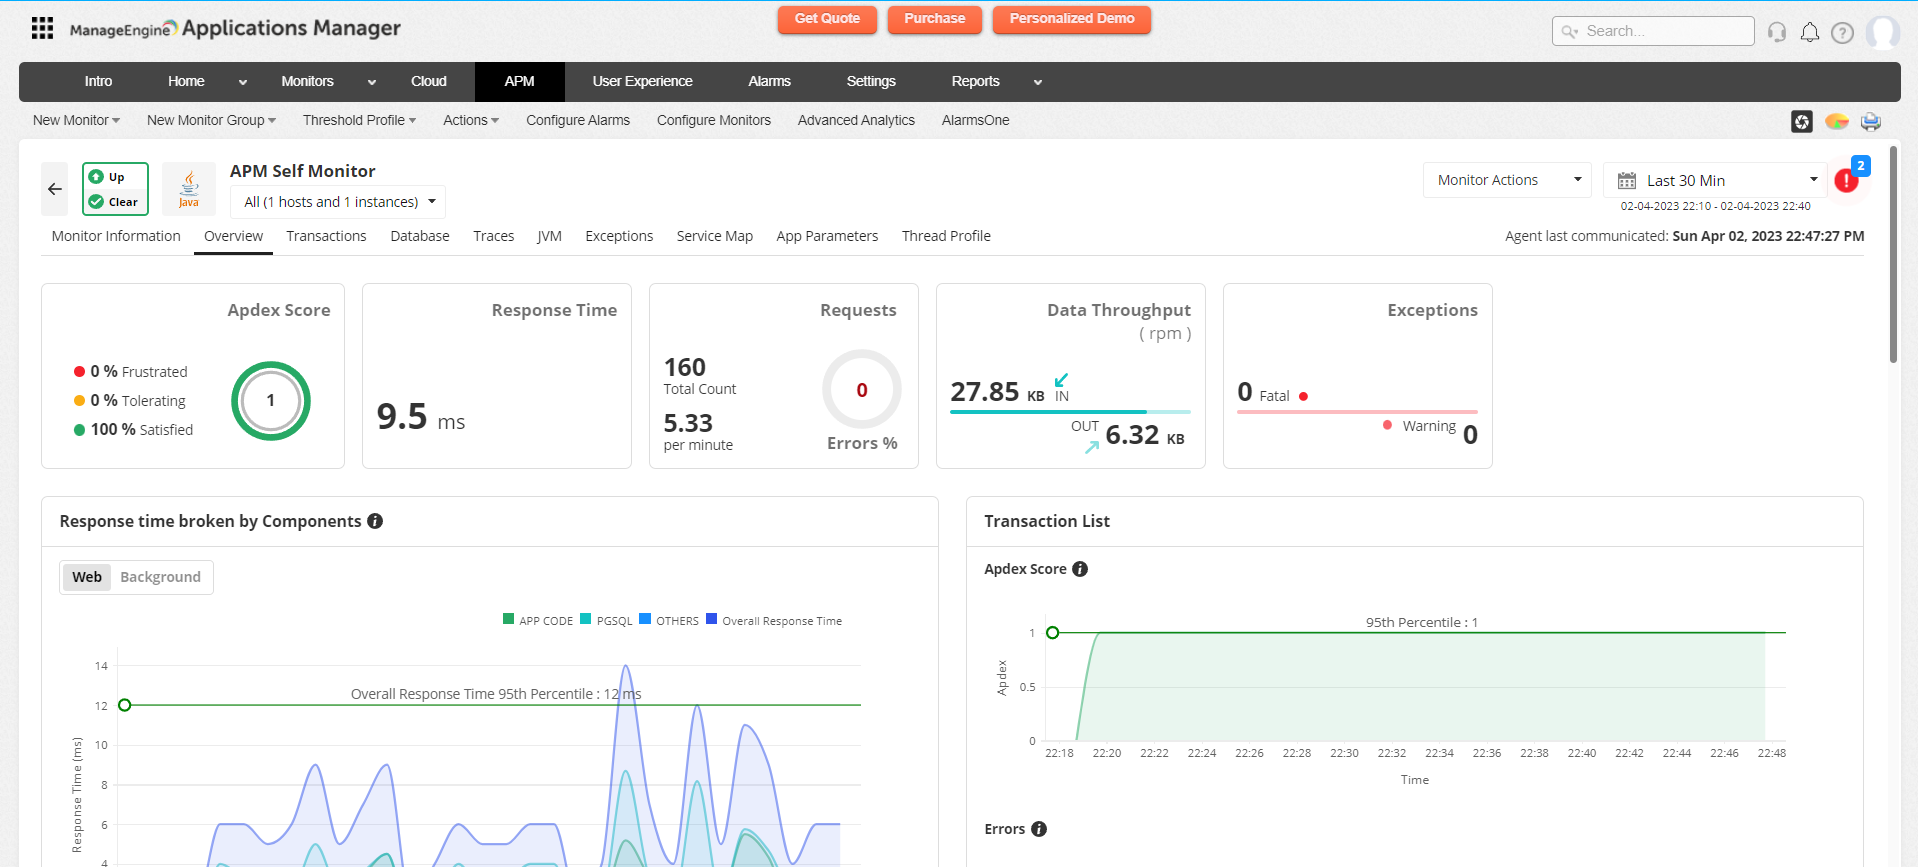Switch to the Transactions tab
This screenshot has height=867, width=1918.
326,236
